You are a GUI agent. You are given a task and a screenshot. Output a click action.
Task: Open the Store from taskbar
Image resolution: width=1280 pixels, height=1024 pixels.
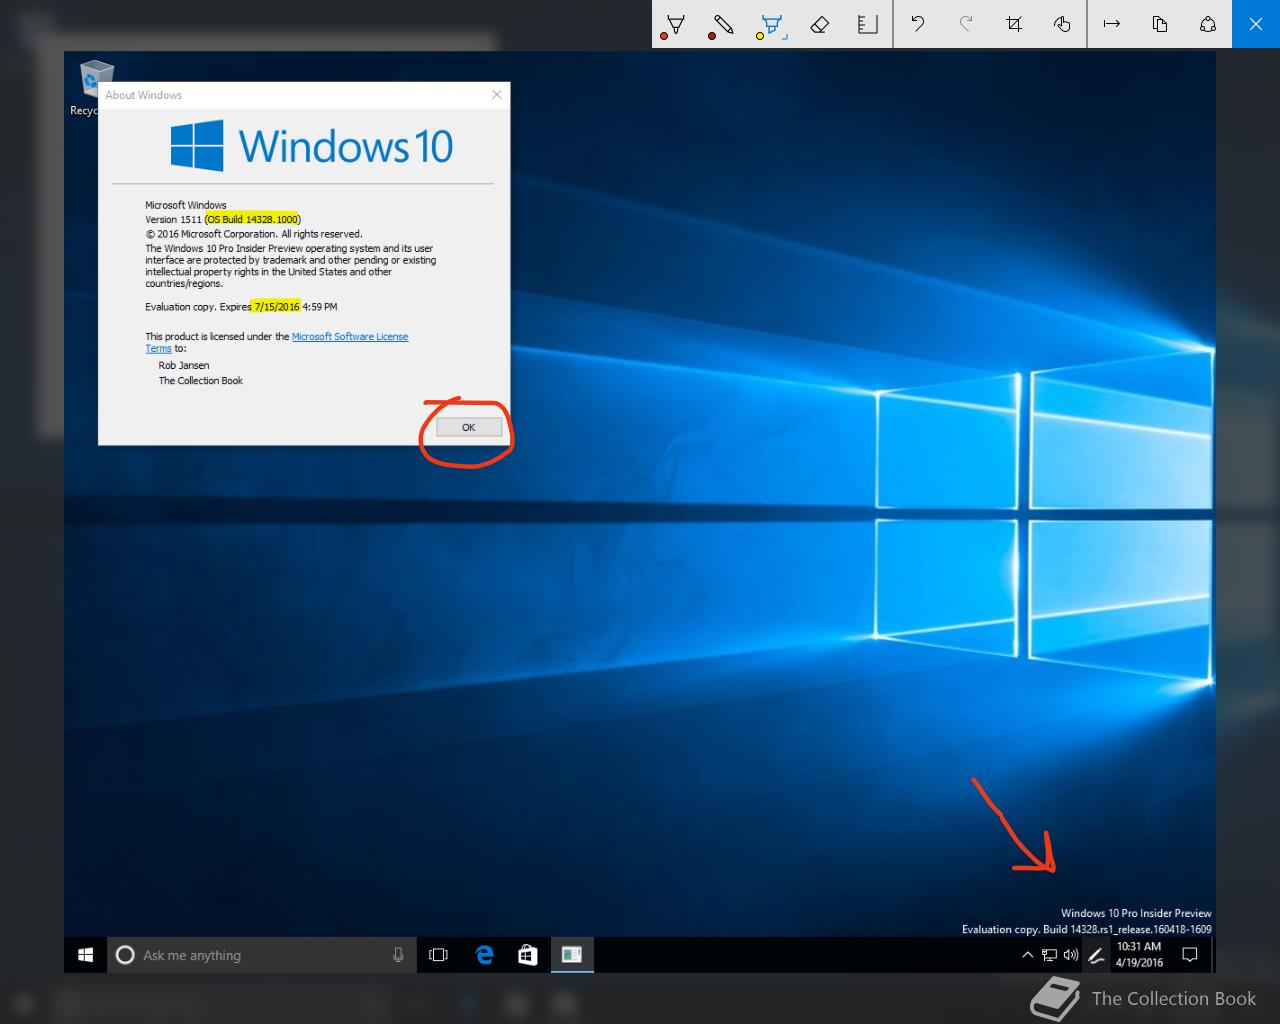coord(528,955)
